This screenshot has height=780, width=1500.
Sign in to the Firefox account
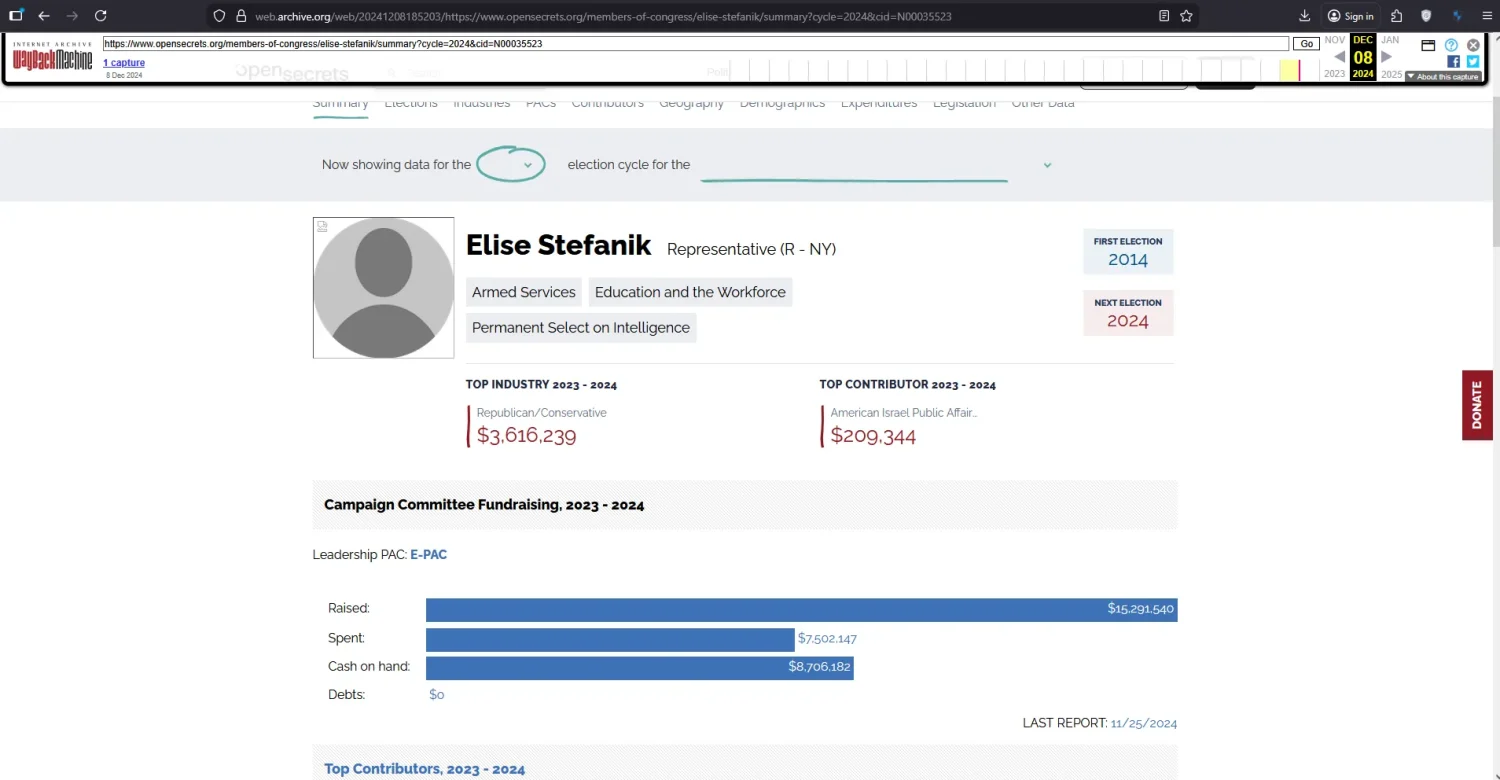[x=1350, y=16]
